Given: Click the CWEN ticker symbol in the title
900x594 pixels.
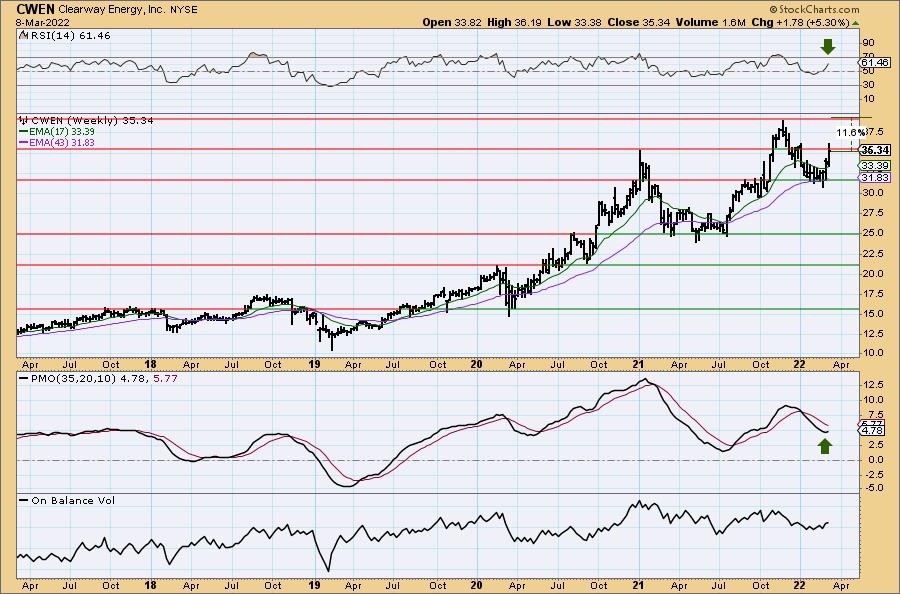Looking at the screenshot, I should (x=36, y=9).
